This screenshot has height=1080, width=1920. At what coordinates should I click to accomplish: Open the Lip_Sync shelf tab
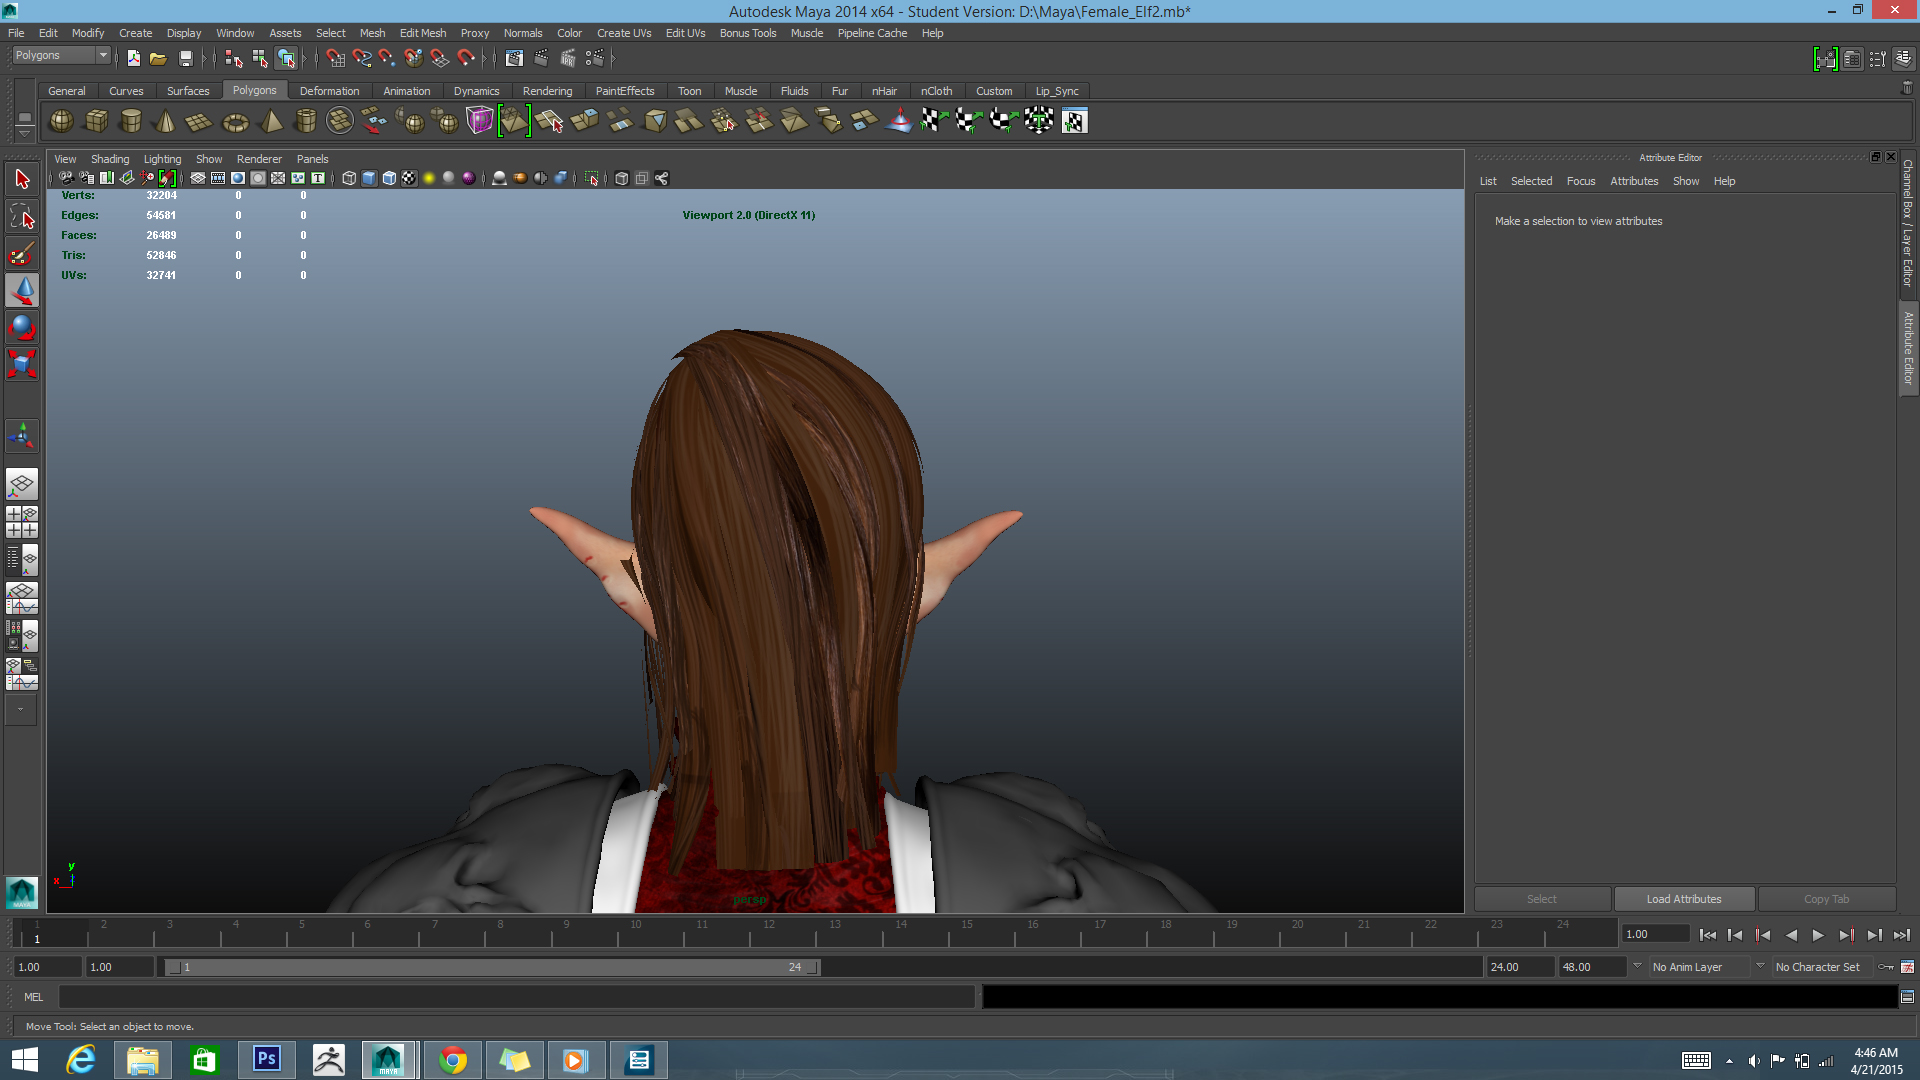(1057, 91)
